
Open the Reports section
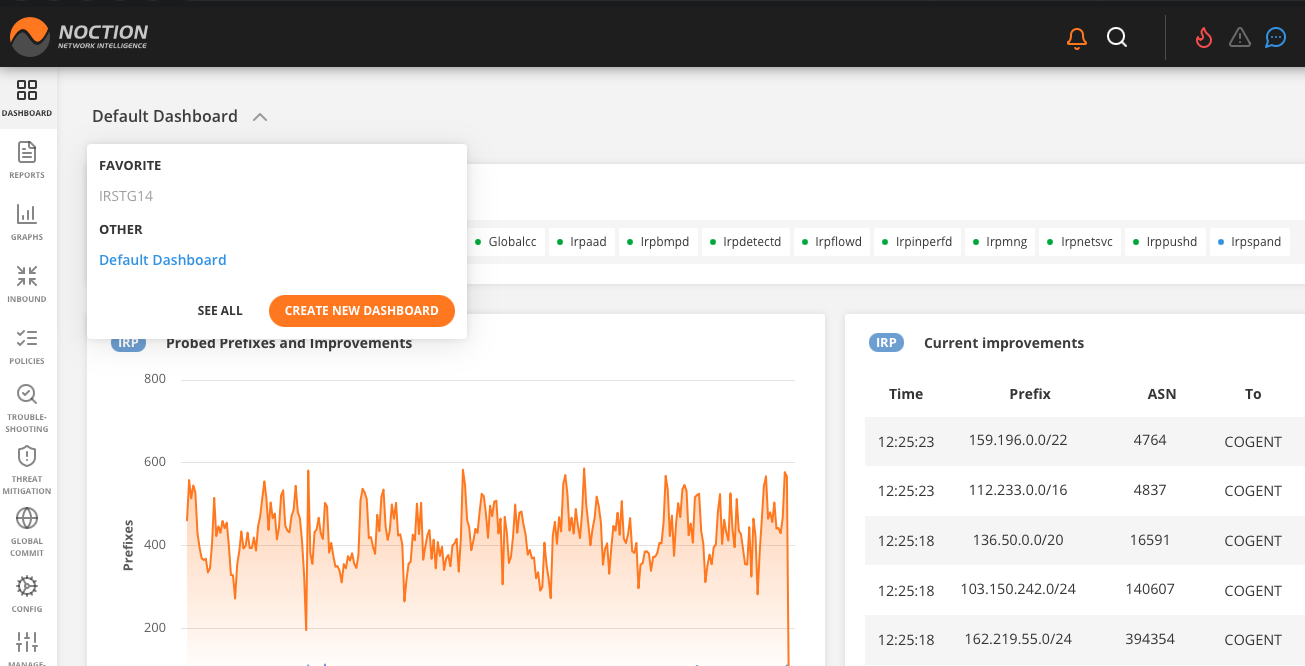[27, 160]
